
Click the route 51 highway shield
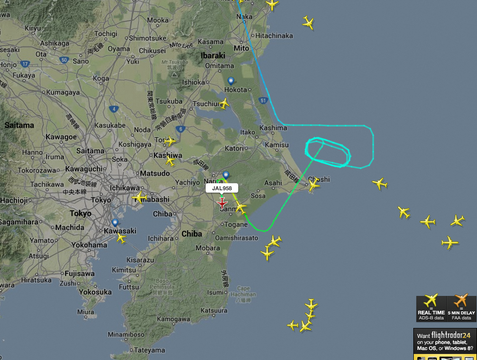[x=263, y=100]
